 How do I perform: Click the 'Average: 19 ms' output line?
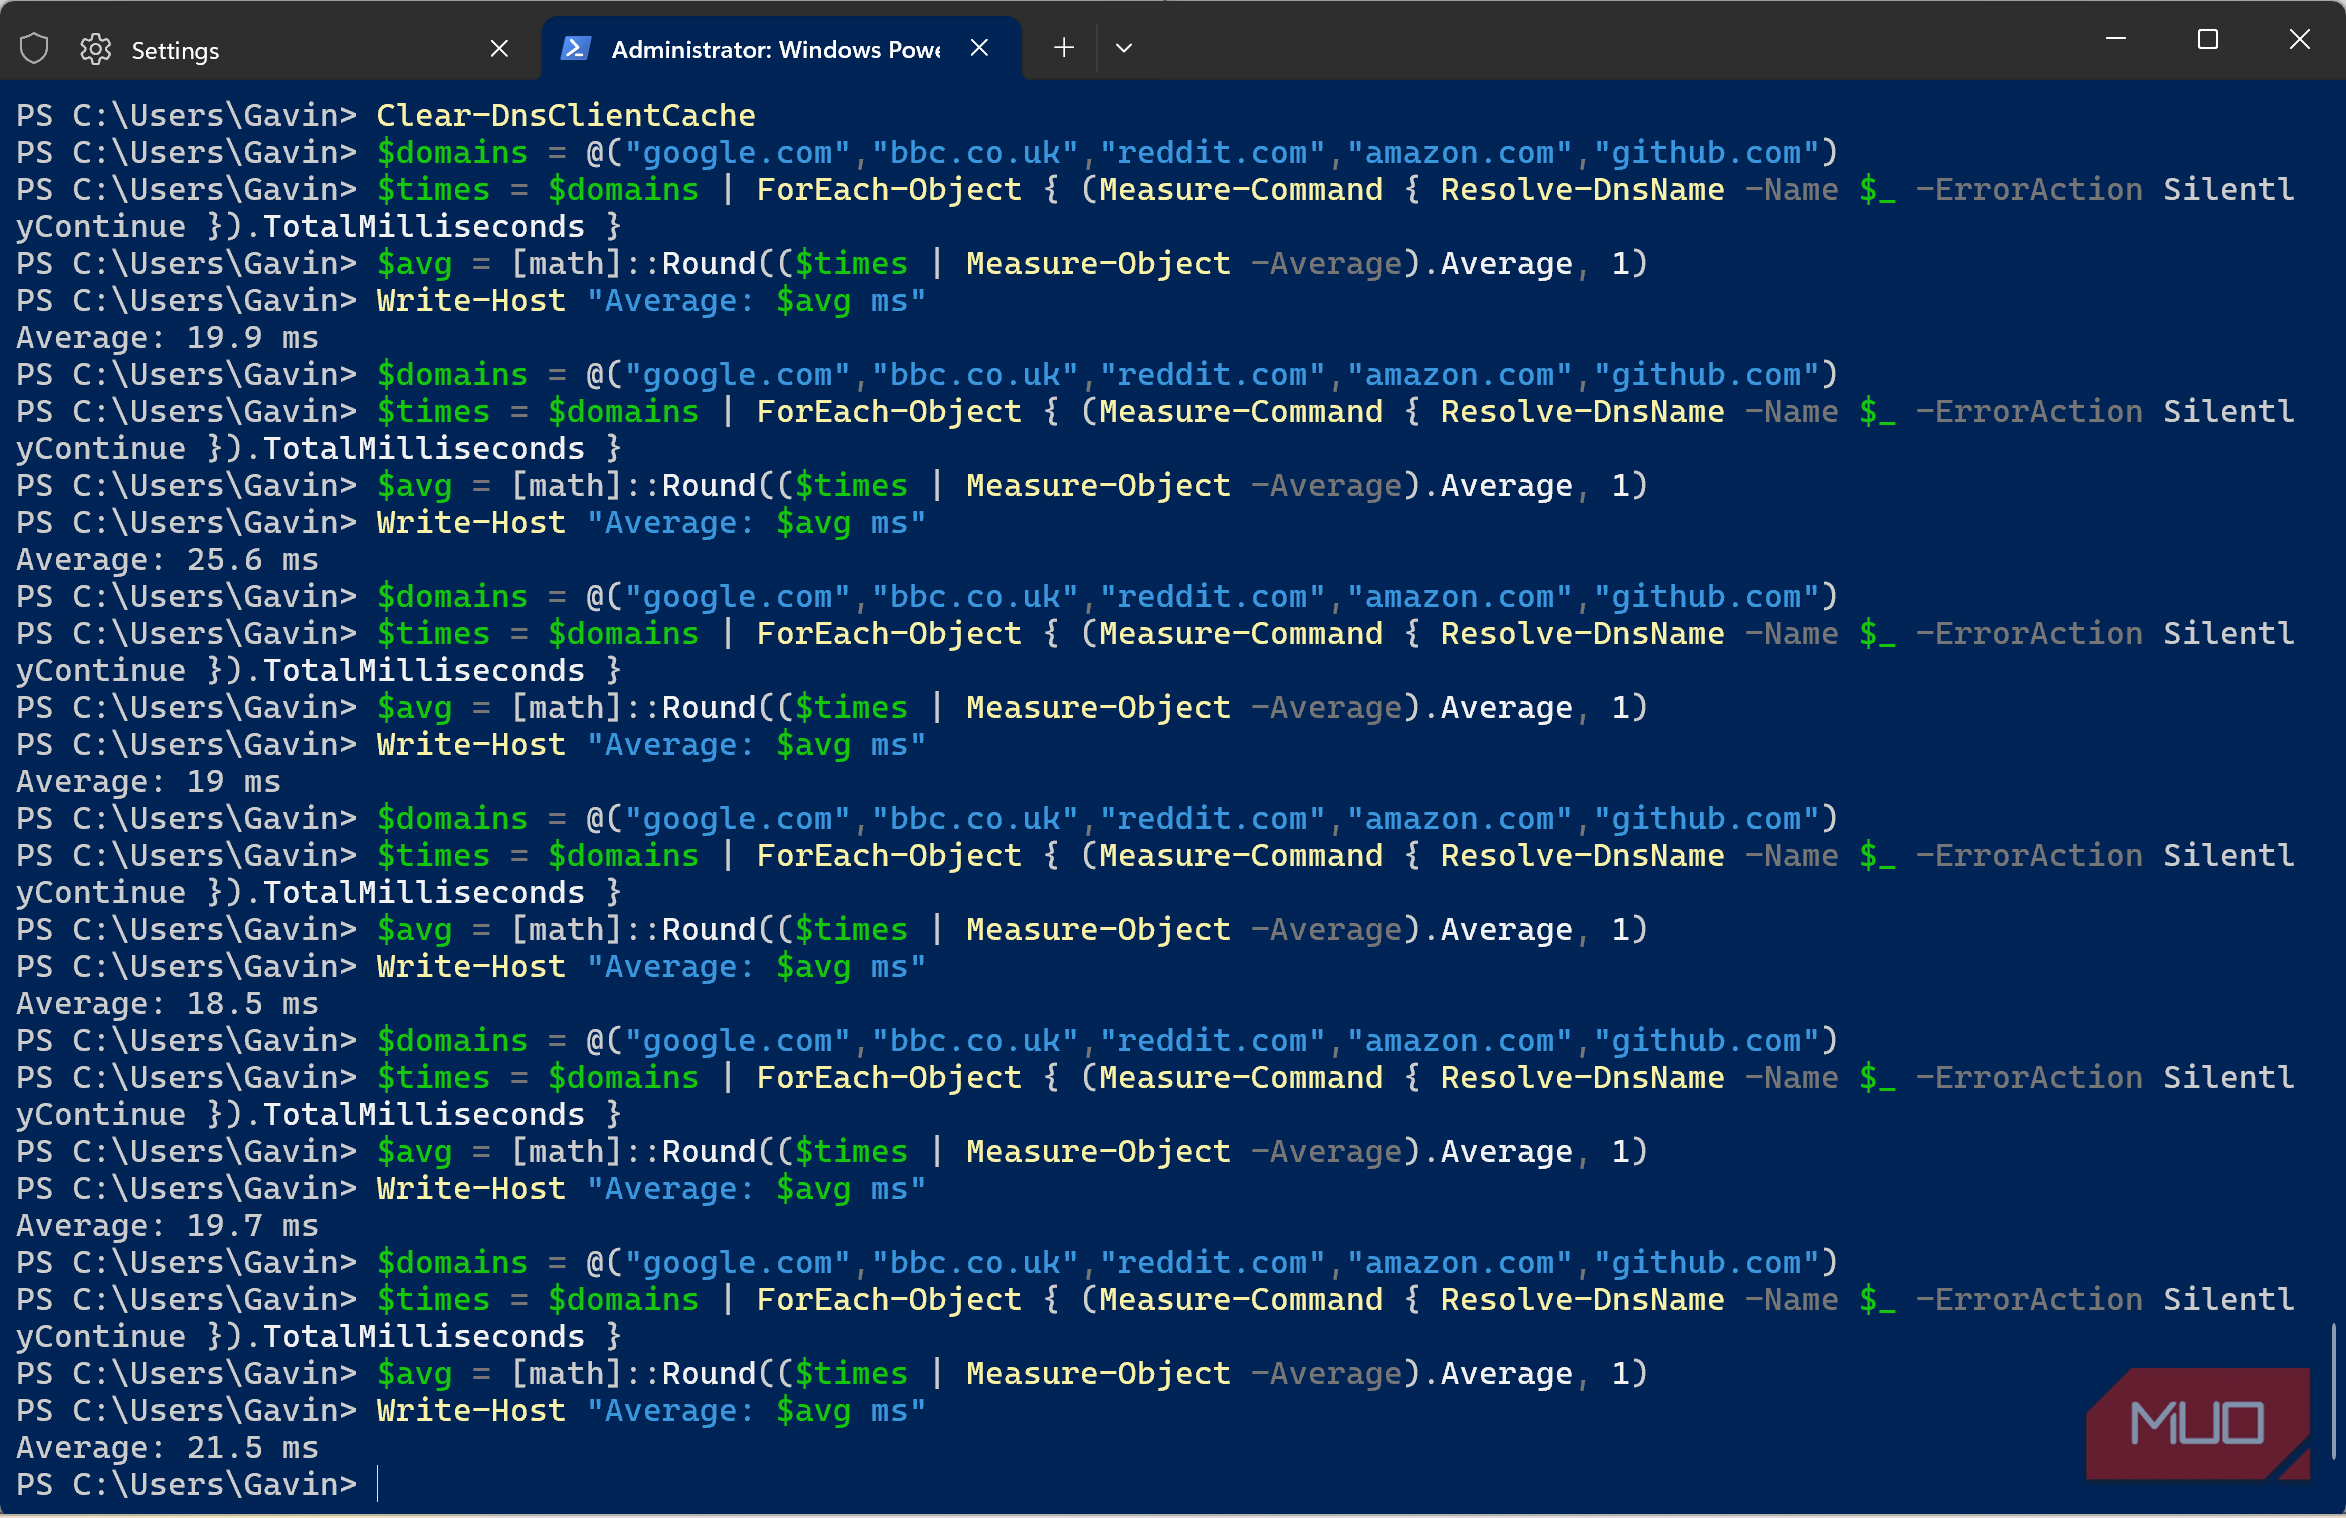[148, 782]
